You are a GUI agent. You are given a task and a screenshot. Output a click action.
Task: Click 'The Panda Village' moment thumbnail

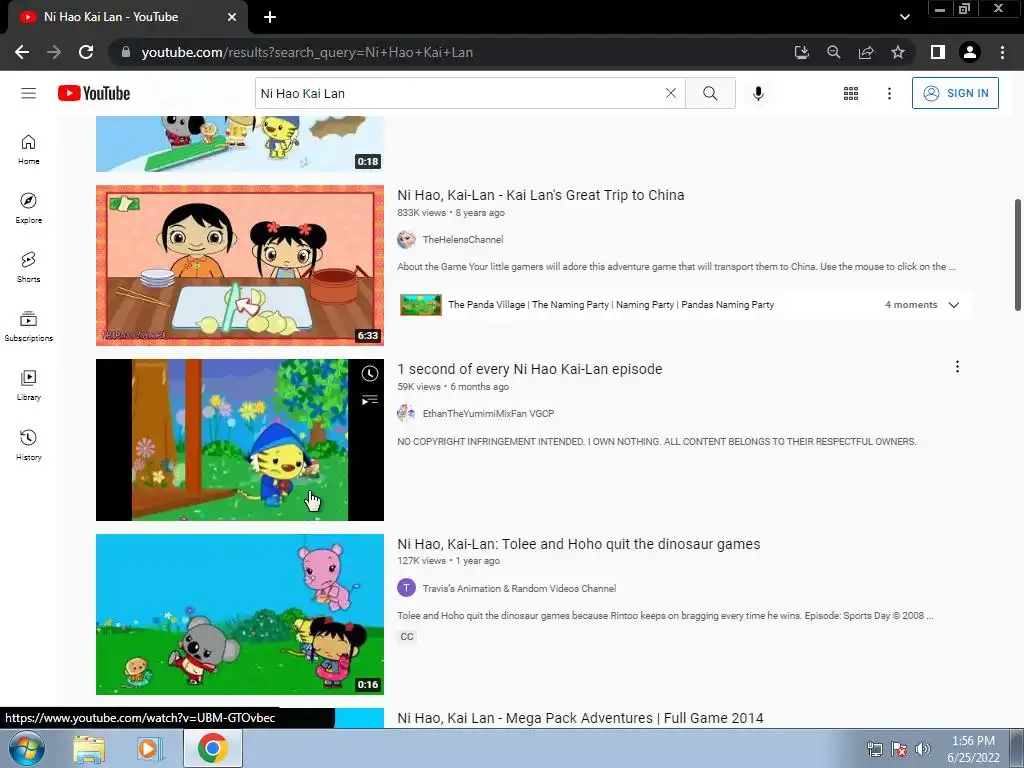tap(421, 305)
